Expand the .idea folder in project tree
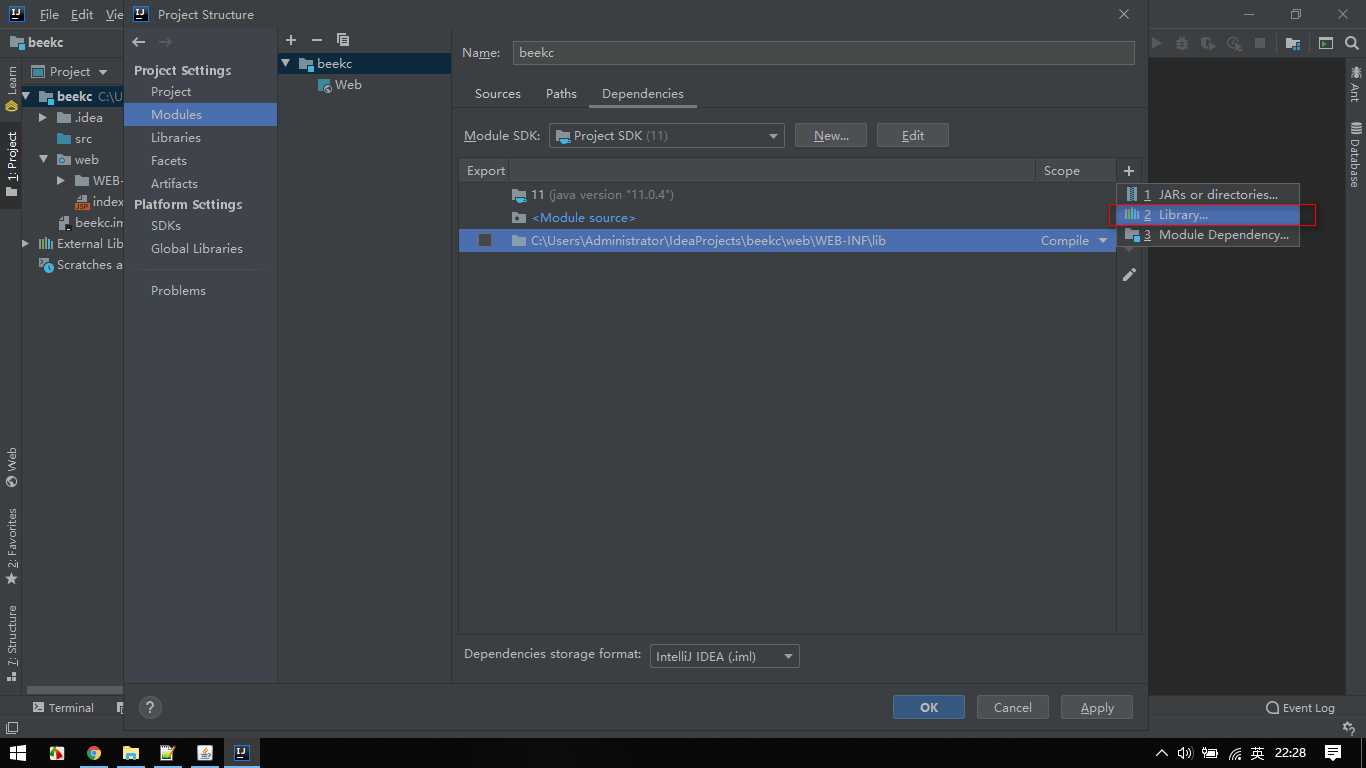Screen dimensions: 1366x768 tap(43, 117)
